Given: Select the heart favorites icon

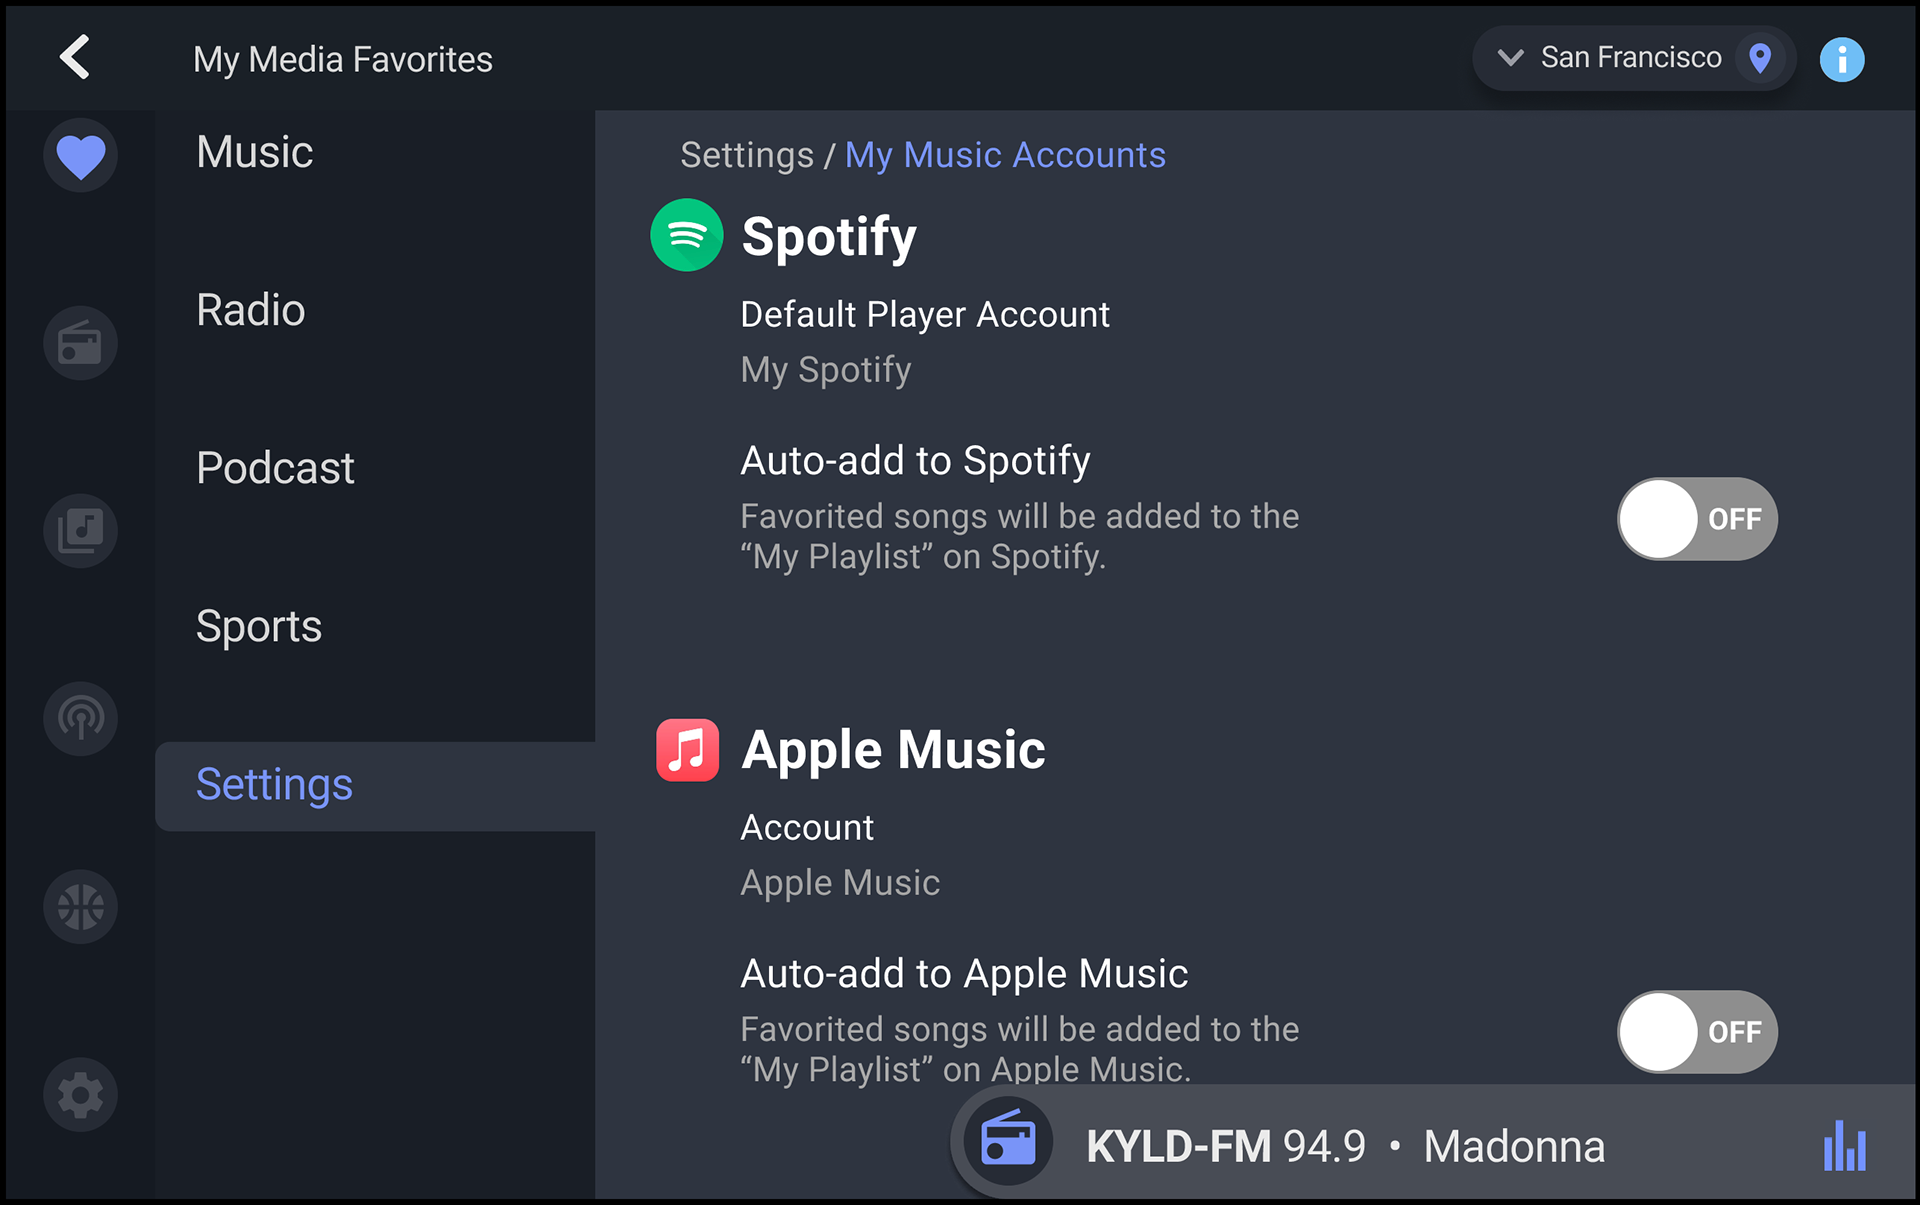Looking at the screenshot, I should pyautogui.click(x=80, y=156).
